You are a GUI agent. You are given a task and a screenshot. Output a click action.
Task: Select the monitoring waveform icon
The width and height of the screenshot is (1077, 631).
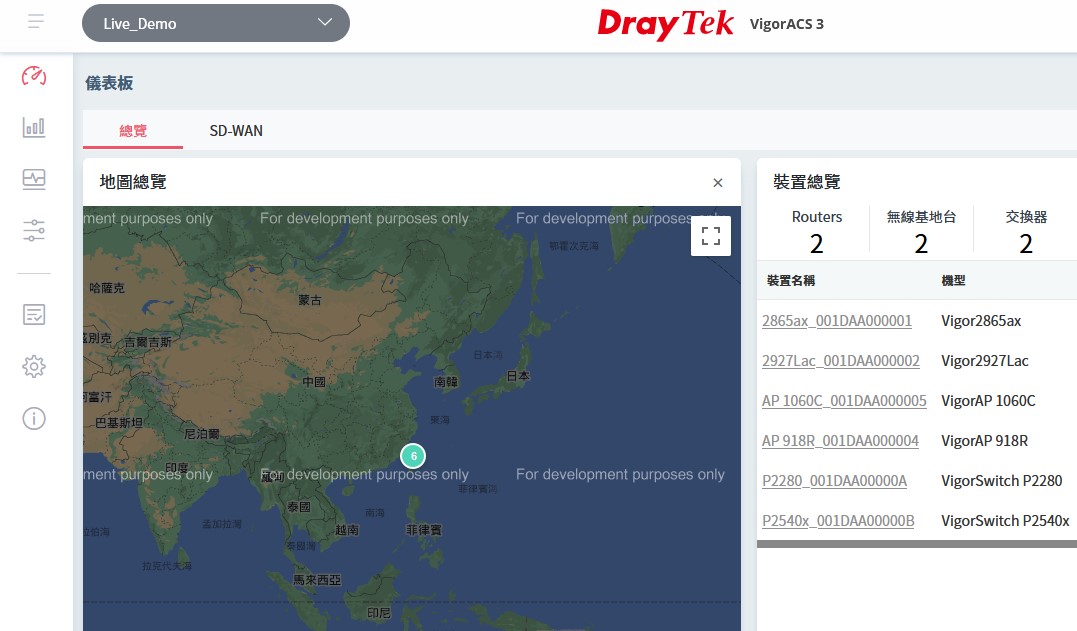34,179
